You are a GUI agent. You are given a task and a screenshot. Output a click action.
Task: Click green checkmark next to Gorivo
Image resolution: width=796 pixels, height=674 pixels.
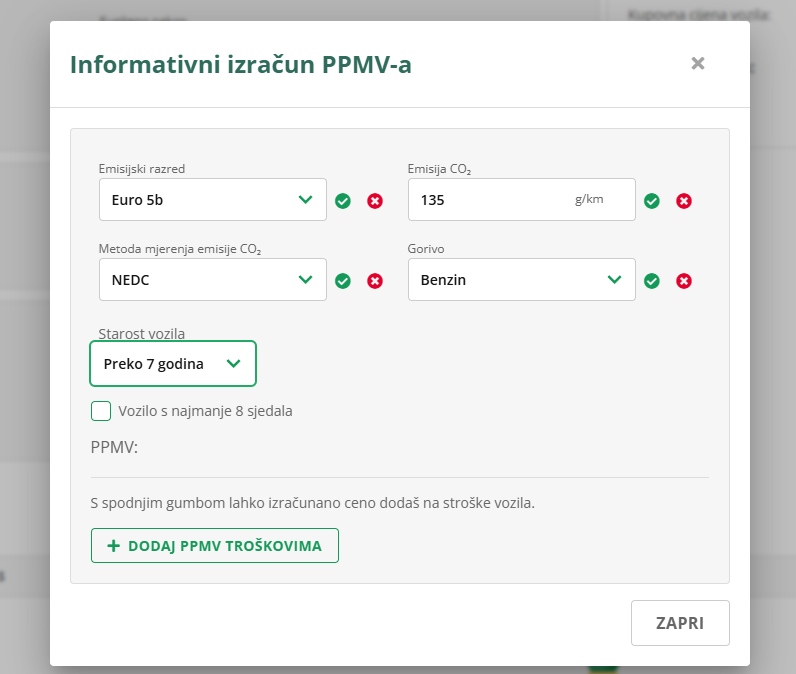click(652, 281)
